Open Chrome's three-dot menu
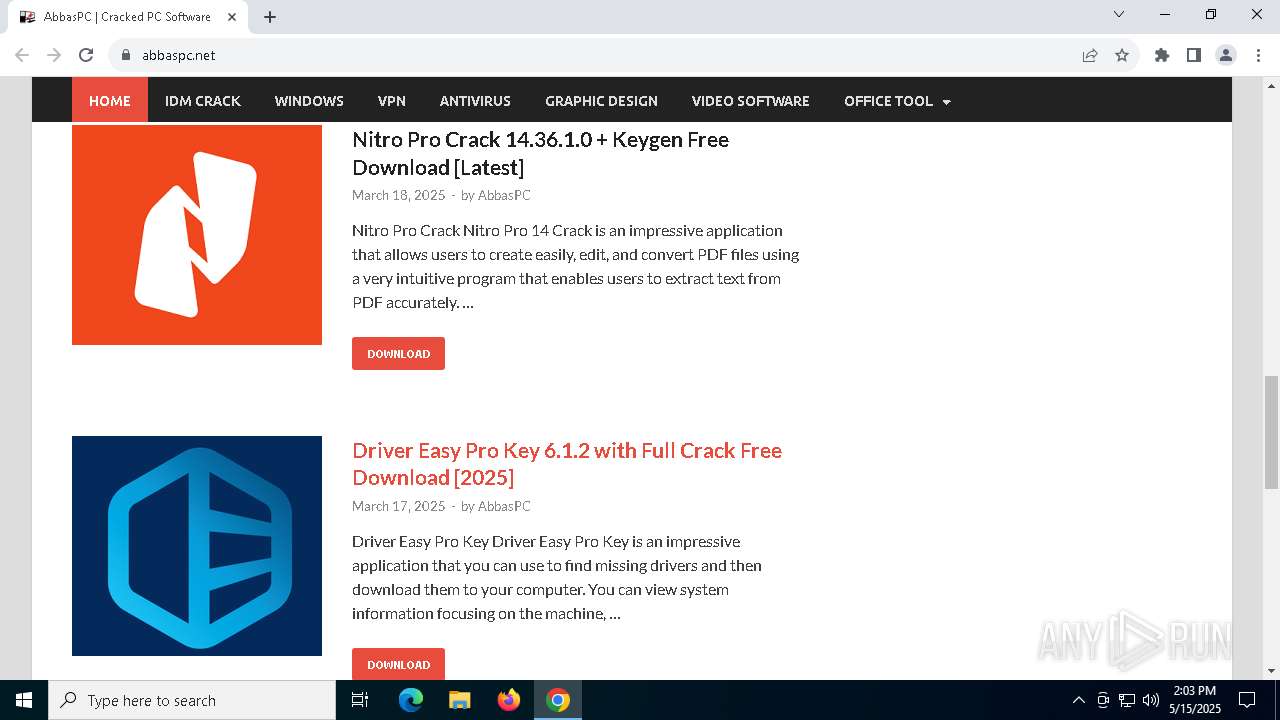1280x720 pixels. pyautogui.click(x=1258, y=55)
